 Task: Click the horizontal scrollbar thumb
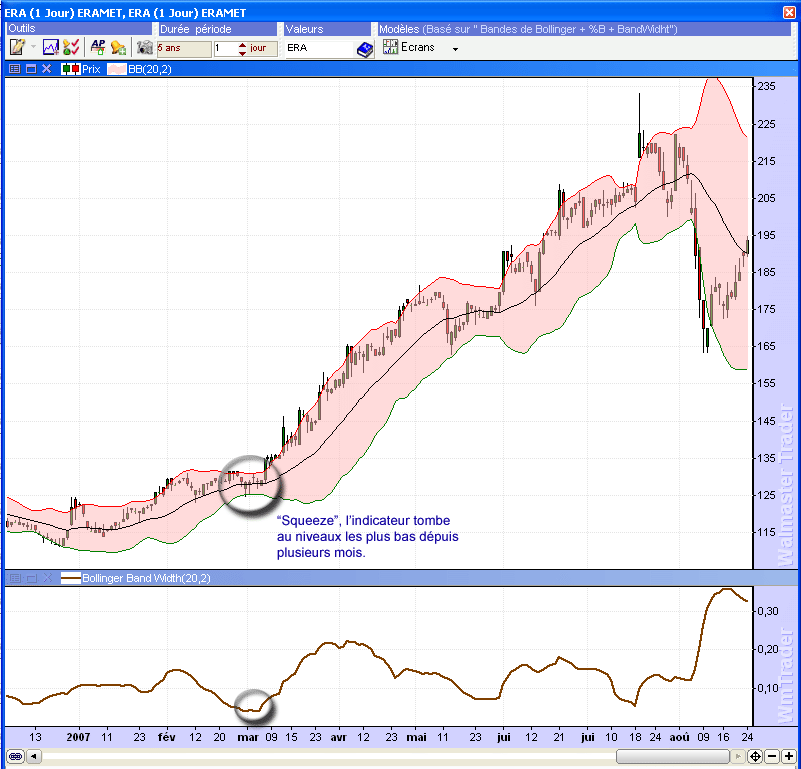click(672, 756)
